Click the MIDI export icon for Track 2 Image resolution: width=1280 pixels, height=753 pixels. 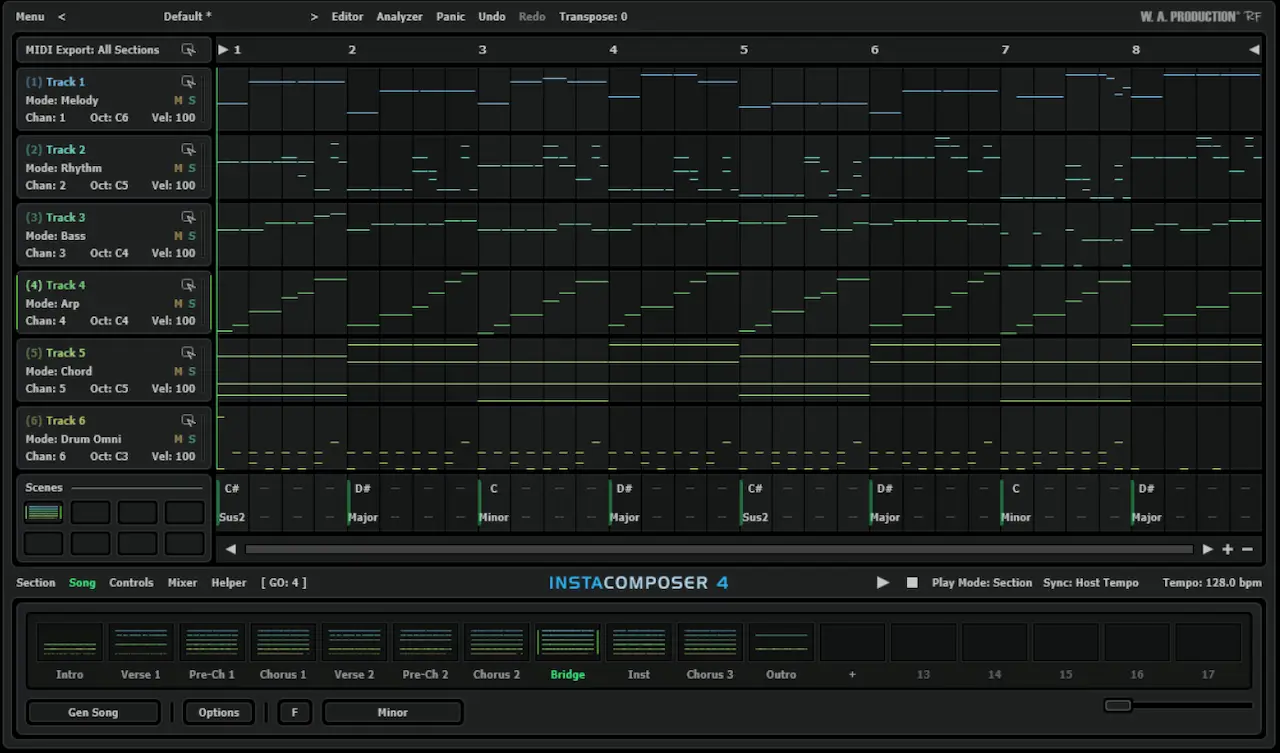(x=188, y=150)
